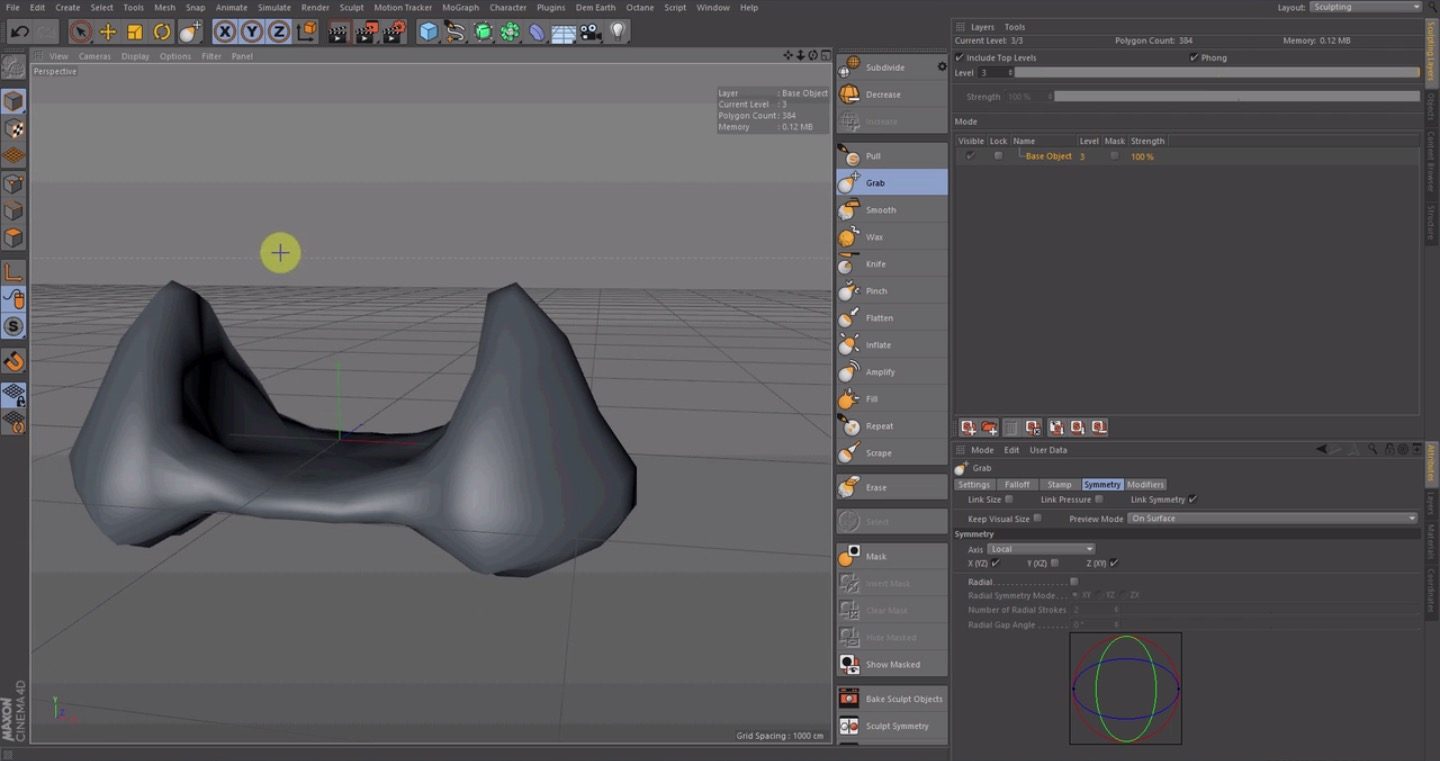Image resolution: width=1440 pixels, height=761 pixels.
Task: Select the Inflate sculpt brush
Action: pyautogui.click(x=892, y=345)
